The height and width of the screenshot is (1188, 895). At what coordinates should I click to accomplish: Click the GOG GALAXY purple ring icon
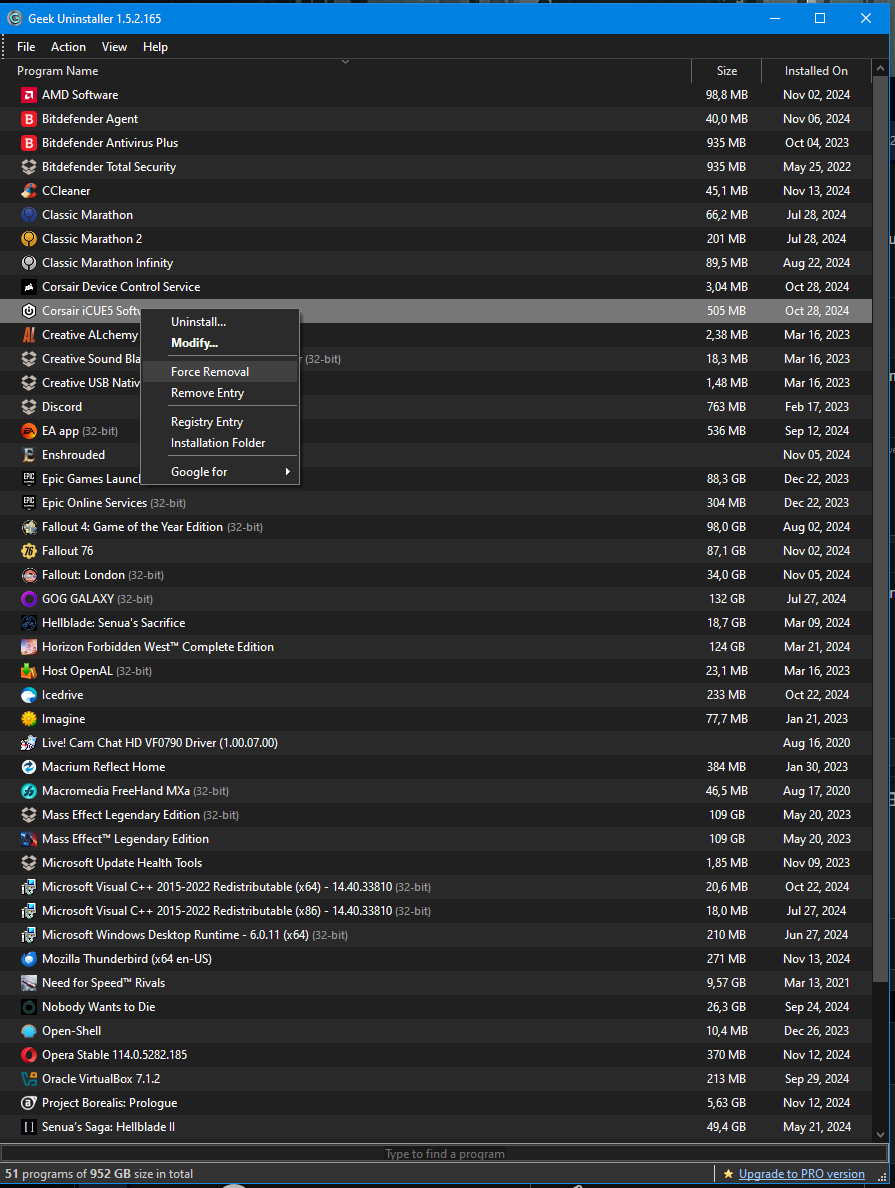point(29,599)
